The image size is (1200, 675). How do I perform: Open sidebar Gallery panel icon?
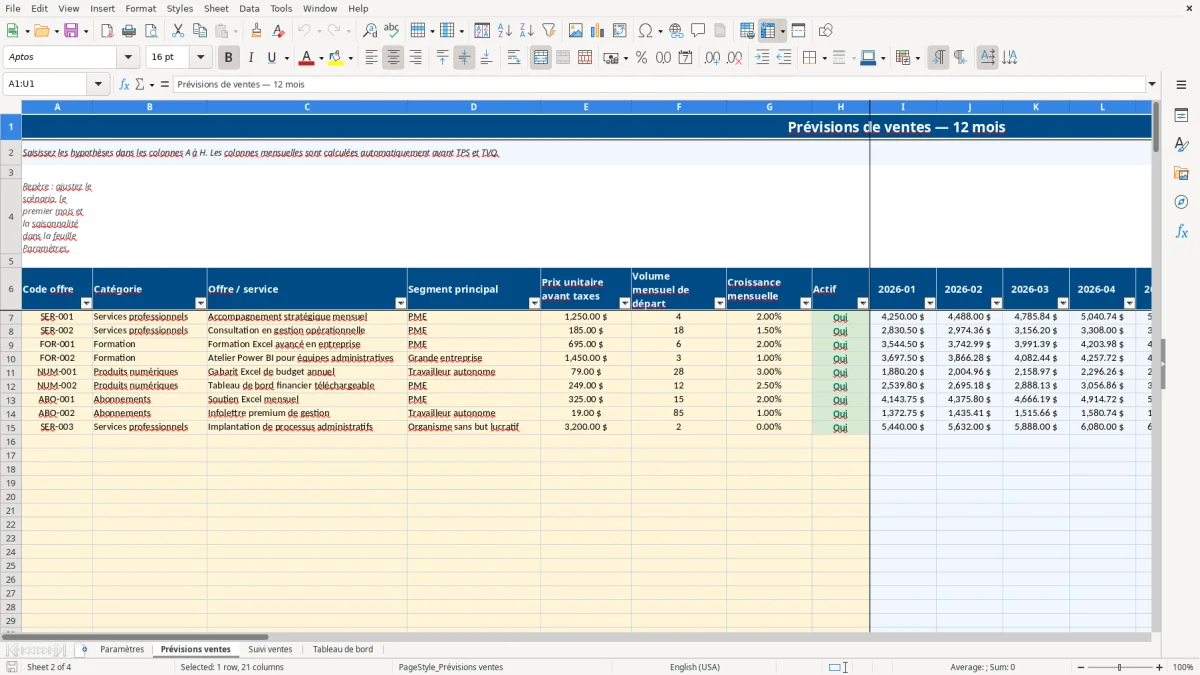(x=1181, y=174)
